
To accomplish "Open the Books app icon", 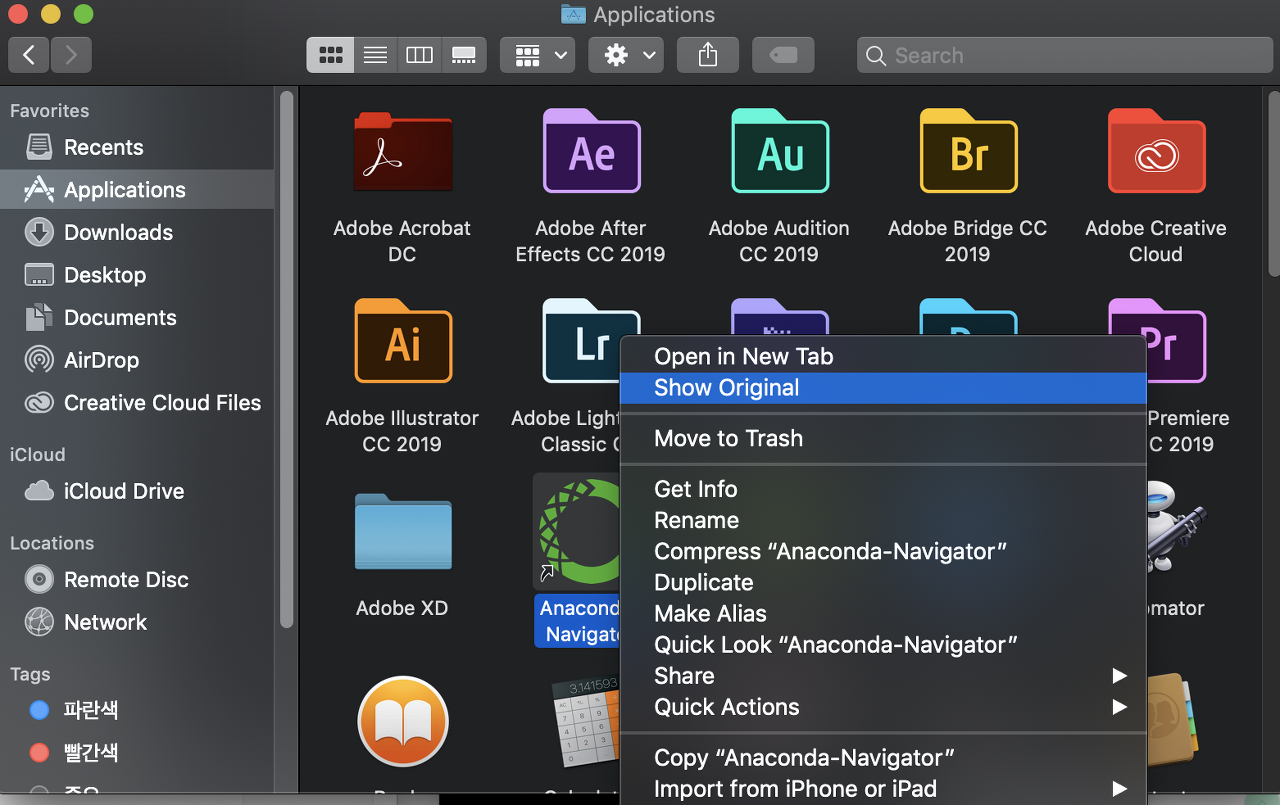I will [x=402, y=722].
